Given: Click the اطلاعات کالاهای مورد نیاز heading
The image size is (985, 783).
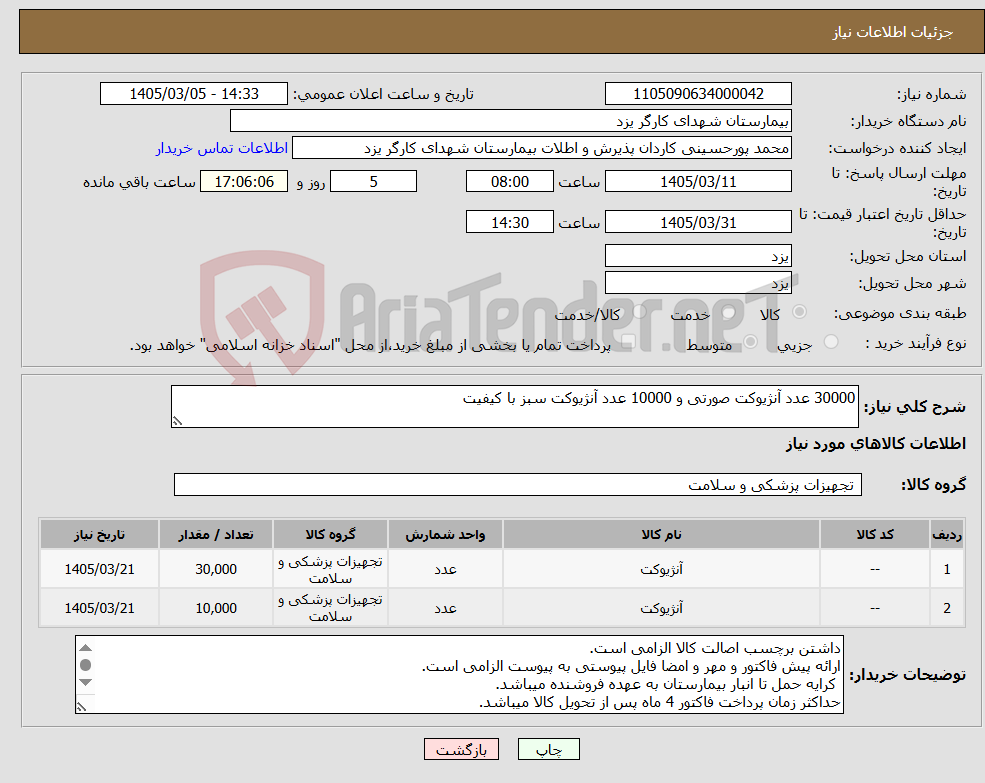Looking at the screenshot, I should [875, 444].
